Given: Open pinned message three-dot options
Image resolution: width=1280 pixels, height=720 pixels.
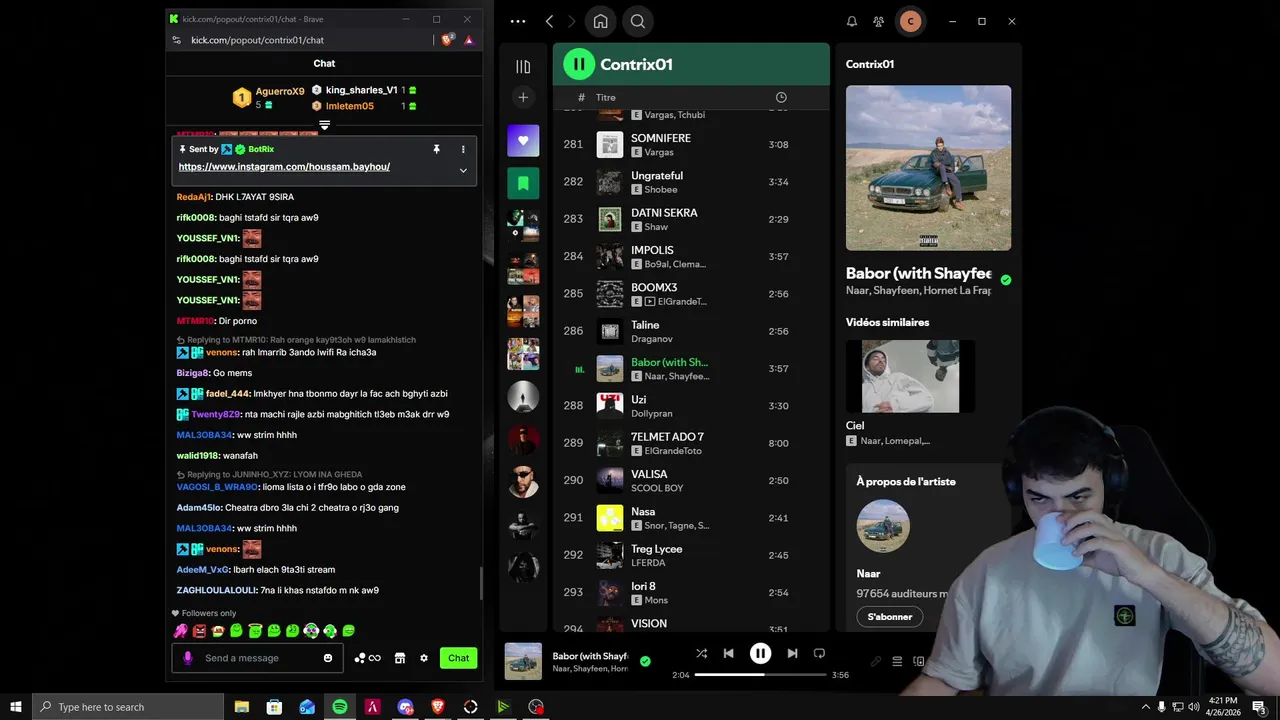Looking at the screenshot, I should tap(463, 149).
